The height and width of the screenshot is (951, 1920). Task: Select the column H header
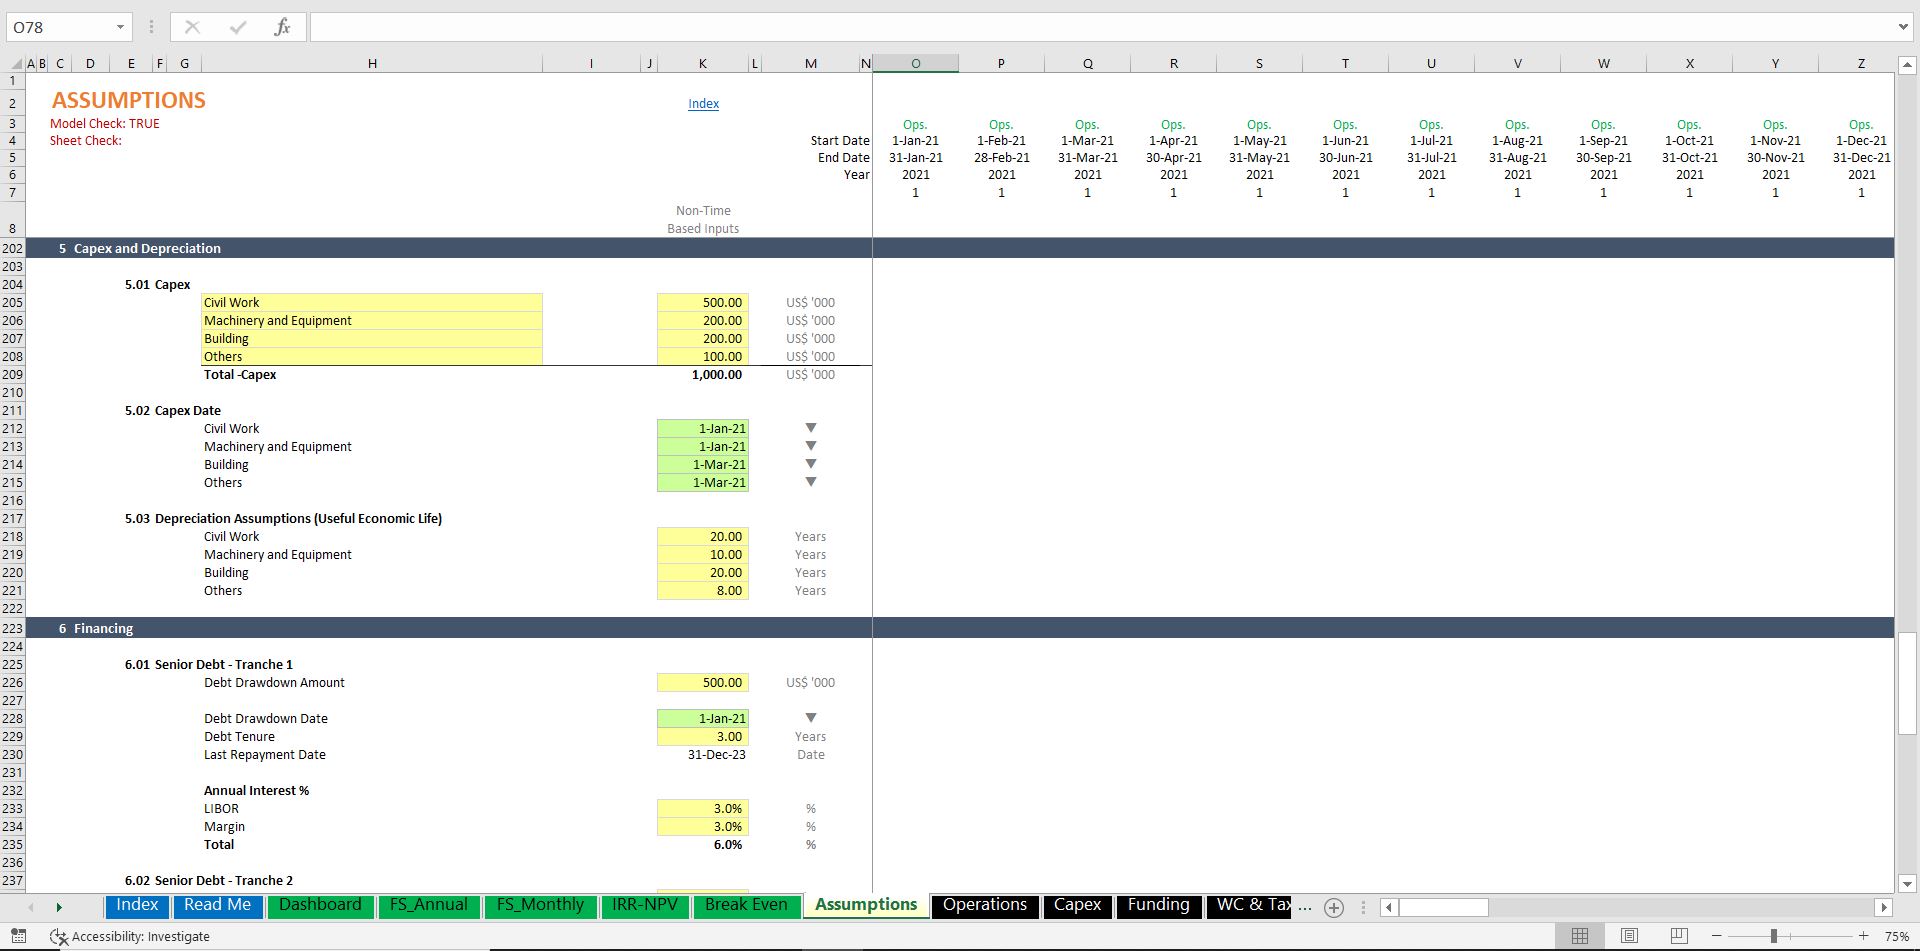[x=372, y=64]
